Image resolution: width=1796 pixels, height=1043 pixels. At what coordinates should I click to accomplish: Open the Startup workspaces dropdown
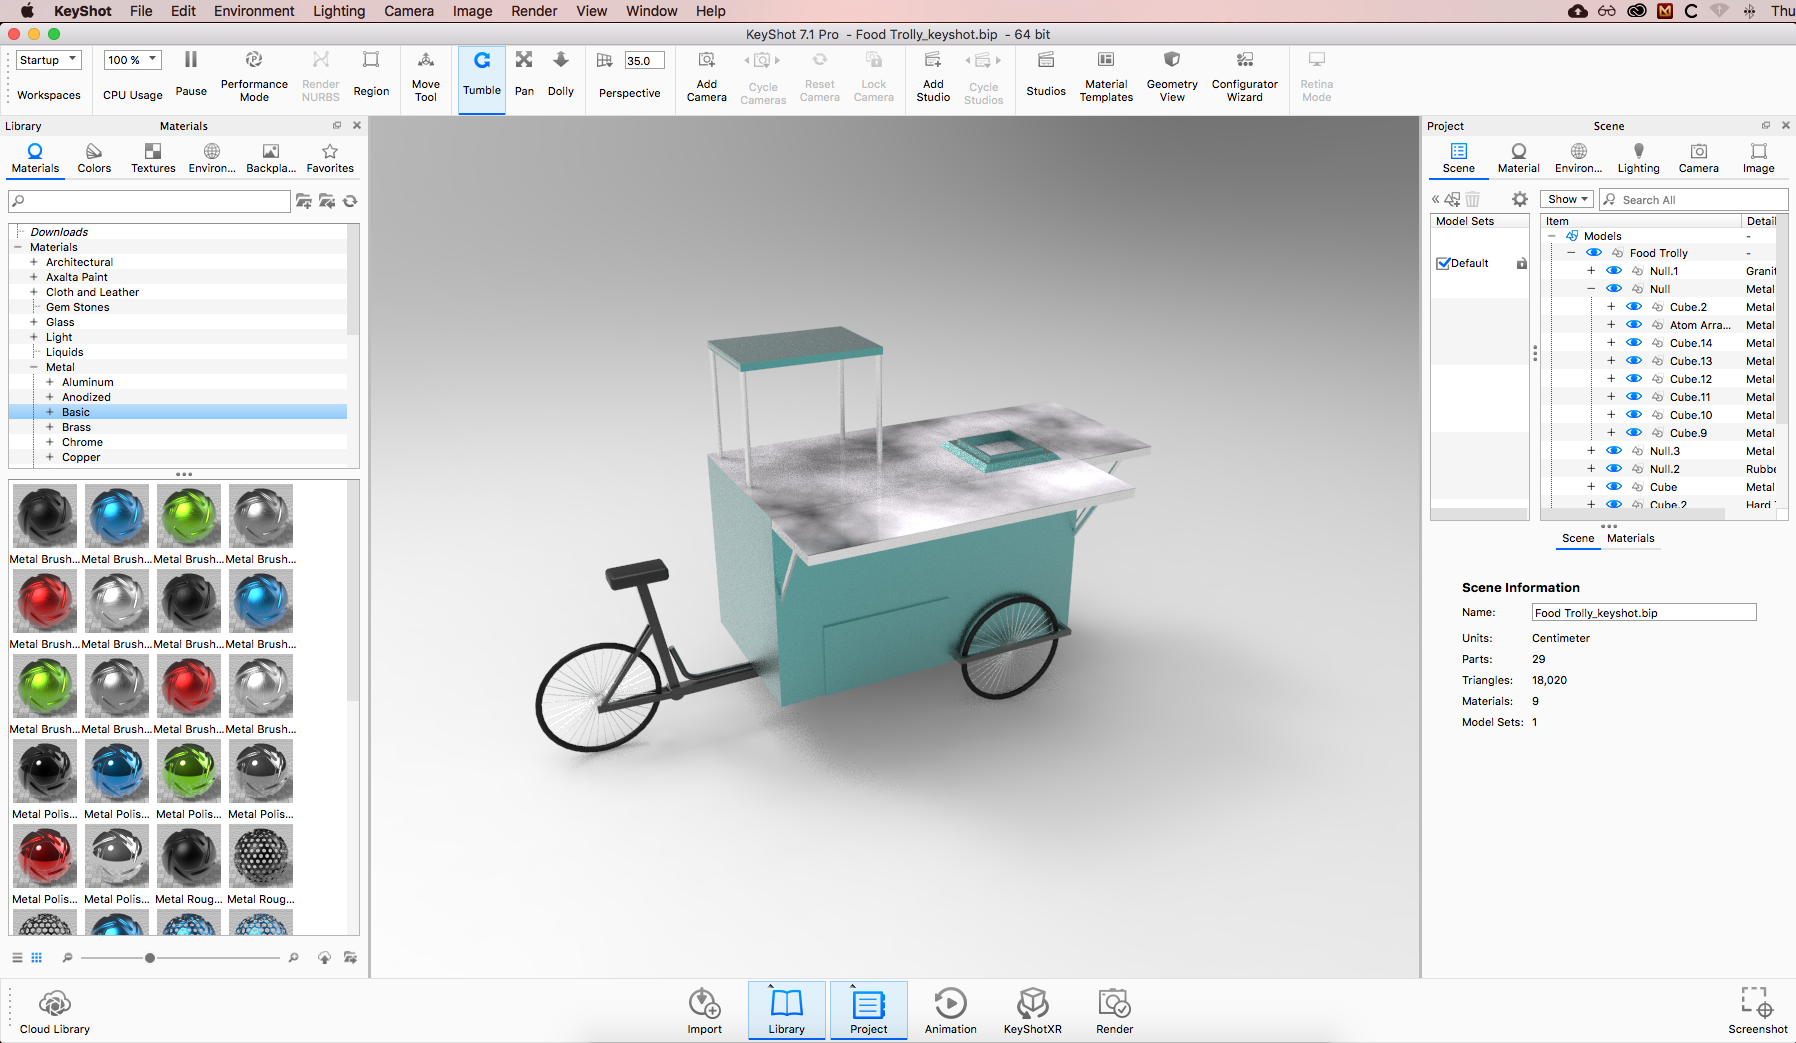[48, 60]
